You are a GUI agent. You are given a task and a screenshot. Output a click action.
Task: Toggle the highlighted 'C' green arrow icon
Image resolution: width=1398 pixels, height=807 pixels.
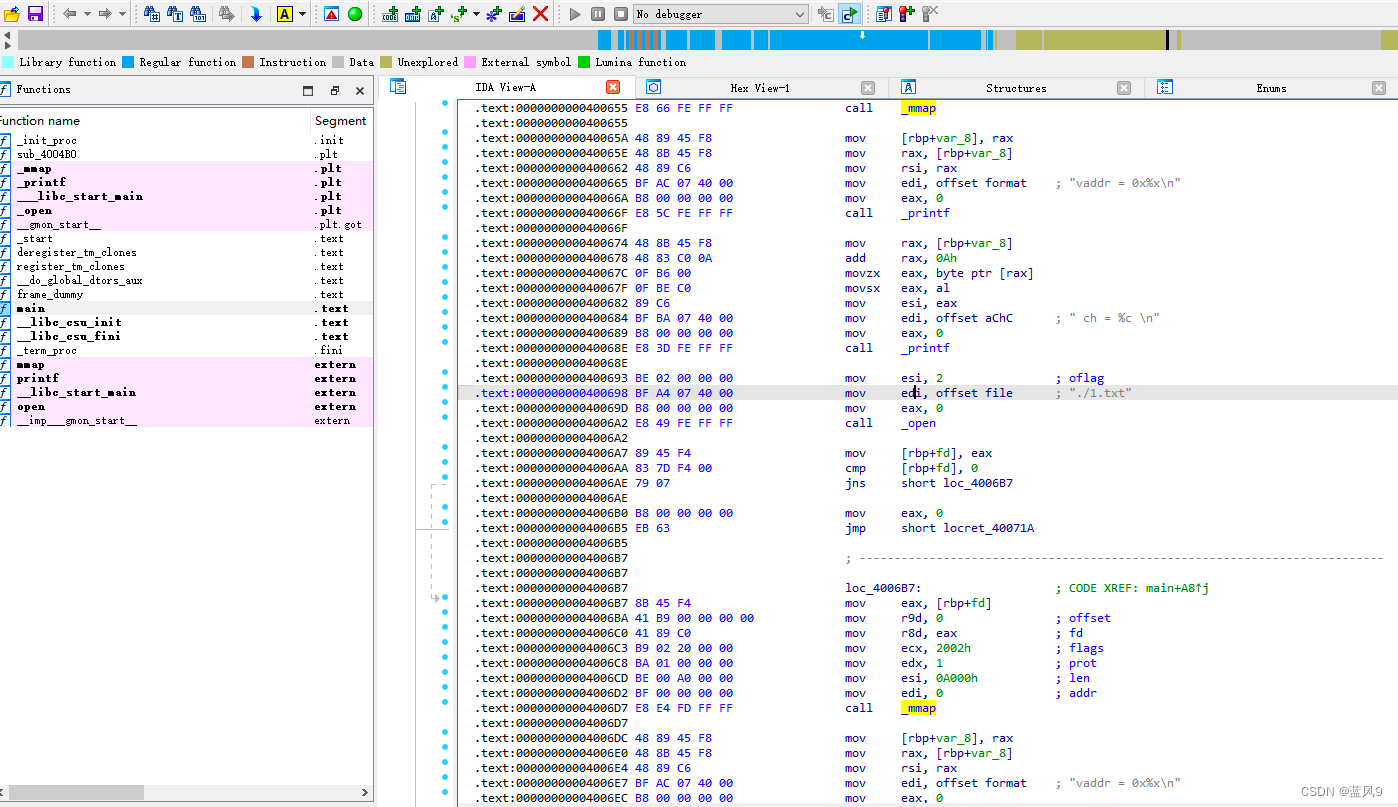pyautogui.click(x=849, y=14)
